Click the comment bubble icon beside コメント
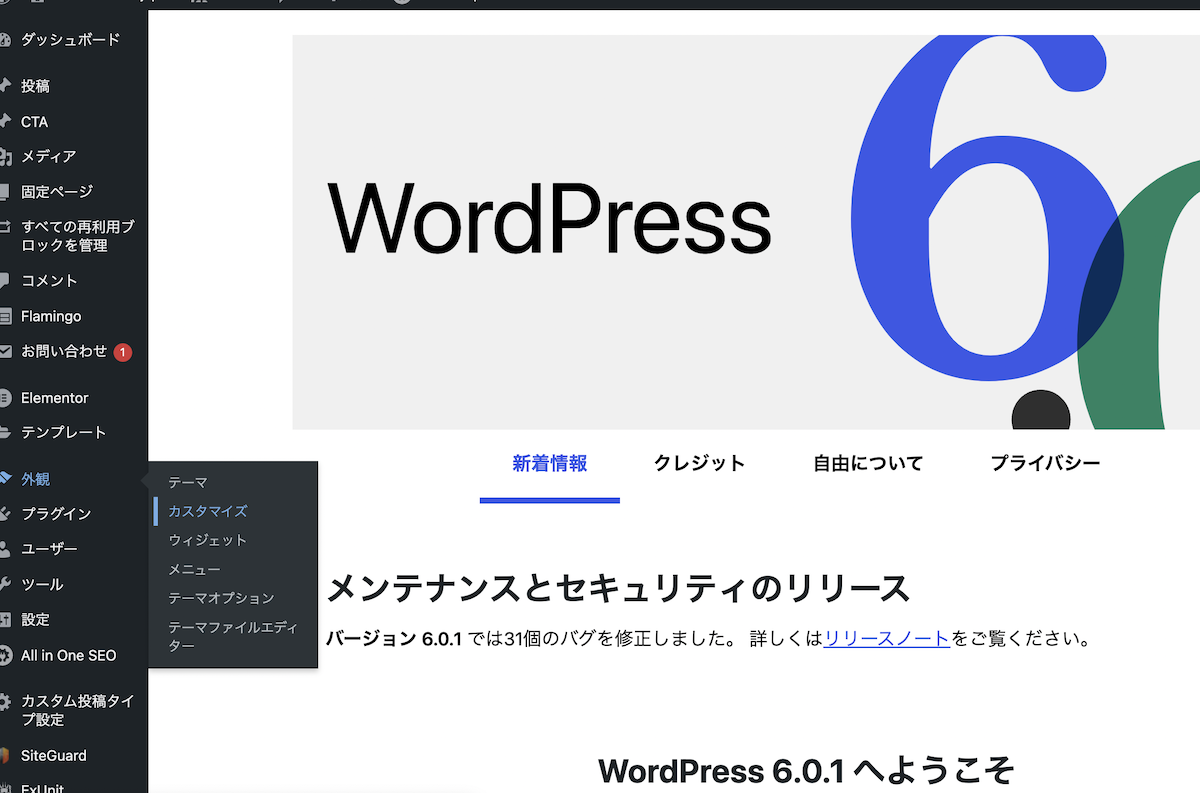 click(5, 281)
